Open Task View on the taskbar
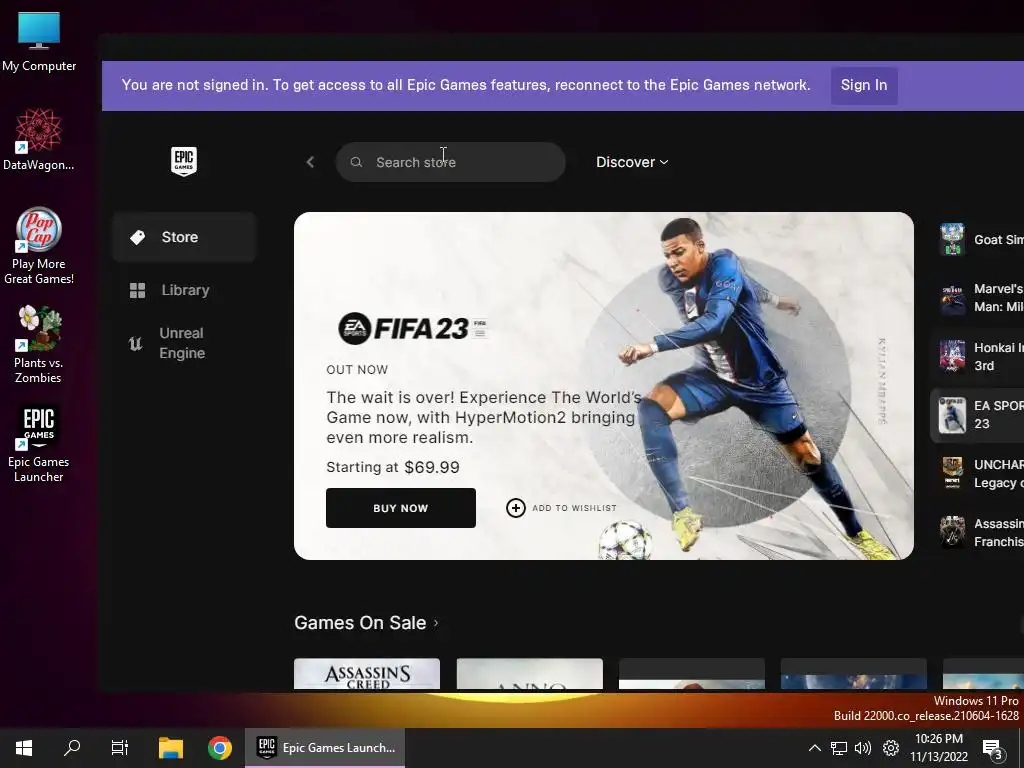The image size is (1024, 768). pos(120,748)
